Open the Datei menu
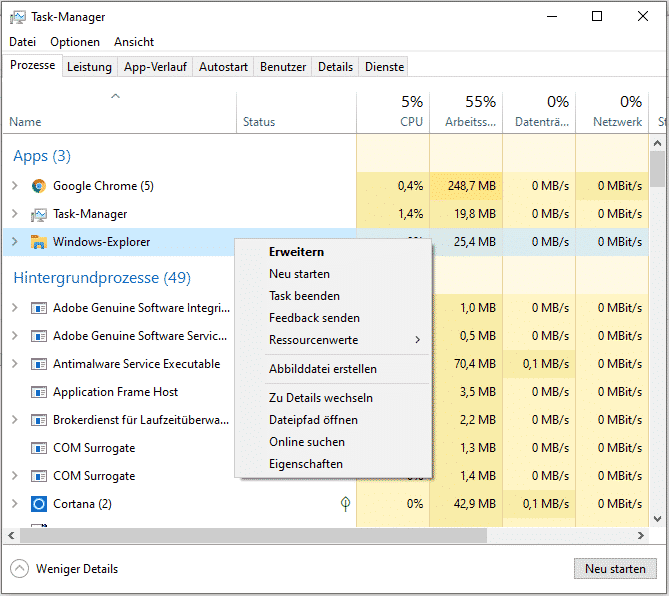This screenshot has height=596, width=669. point(23,42)
